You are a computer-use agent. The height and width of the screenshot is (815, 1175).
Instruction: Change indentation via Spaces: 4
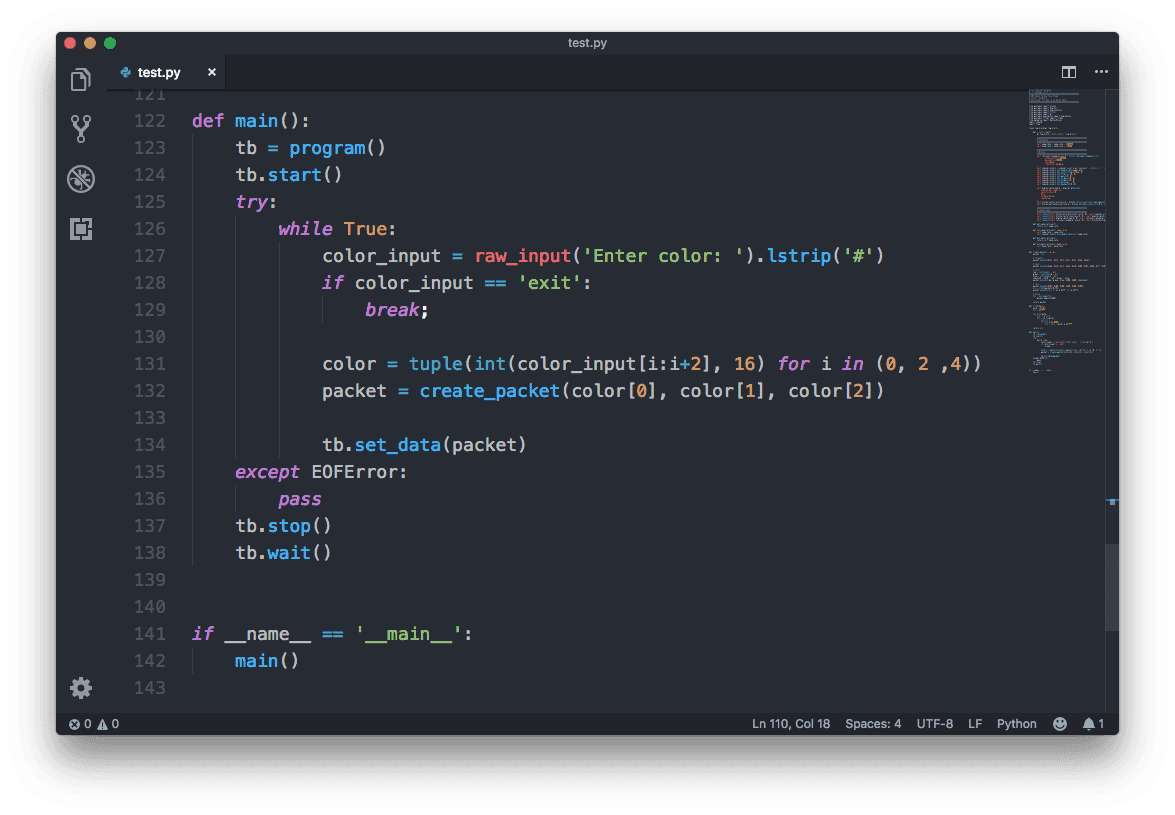(873, 724)
